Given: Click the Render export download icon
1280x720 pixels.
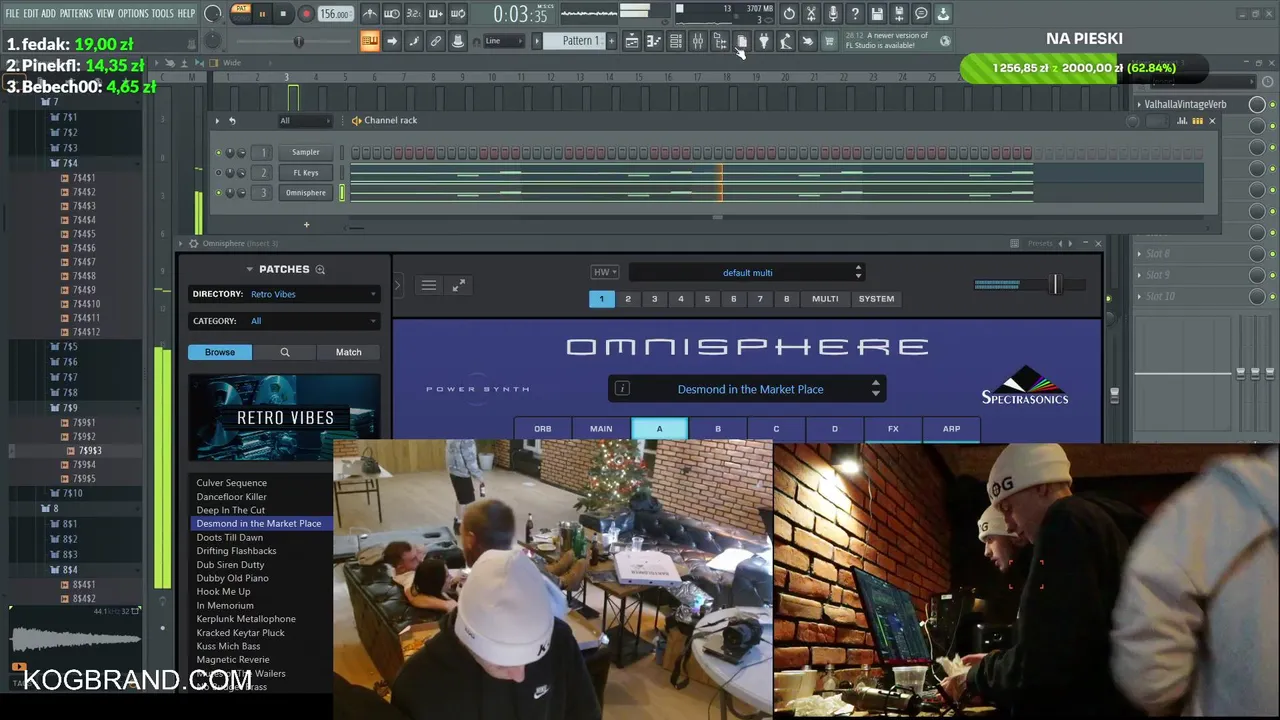Looking at the screenshot, I should point(943,14).
